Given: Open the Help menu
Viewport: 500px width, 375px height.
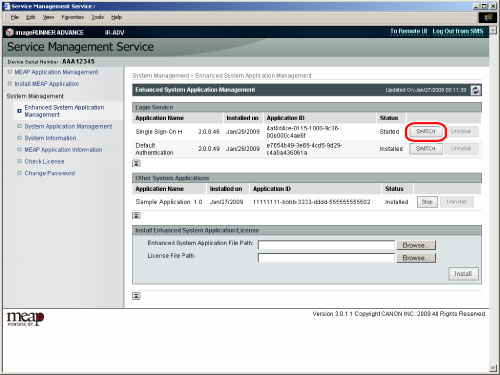Looking at the screenshot, I should click(116, 17).
